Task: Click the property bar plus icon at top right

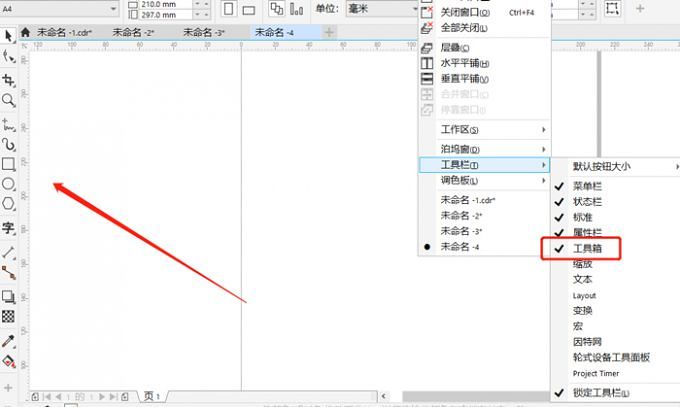Action: click(640, 8)
